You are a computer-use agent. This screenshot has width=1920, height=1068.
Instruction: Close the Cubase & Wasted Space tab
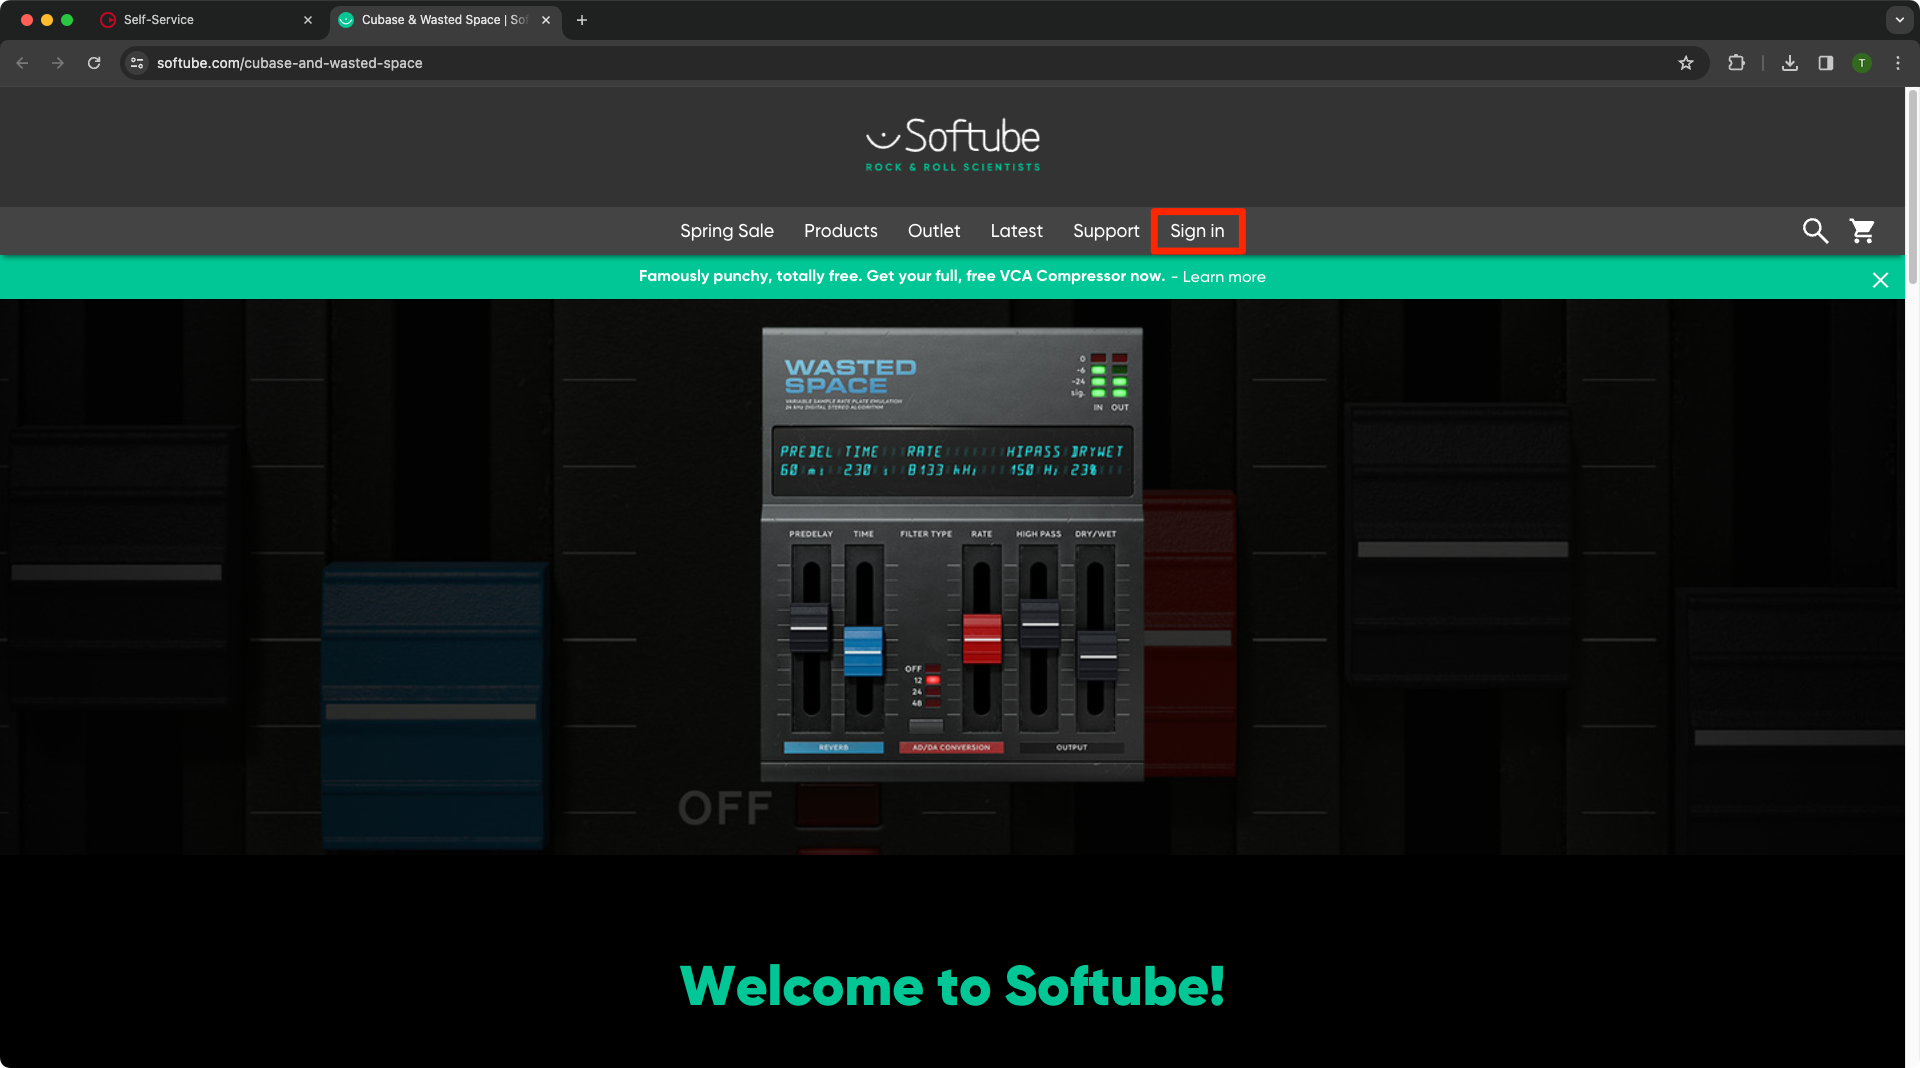tap(546, 20)
